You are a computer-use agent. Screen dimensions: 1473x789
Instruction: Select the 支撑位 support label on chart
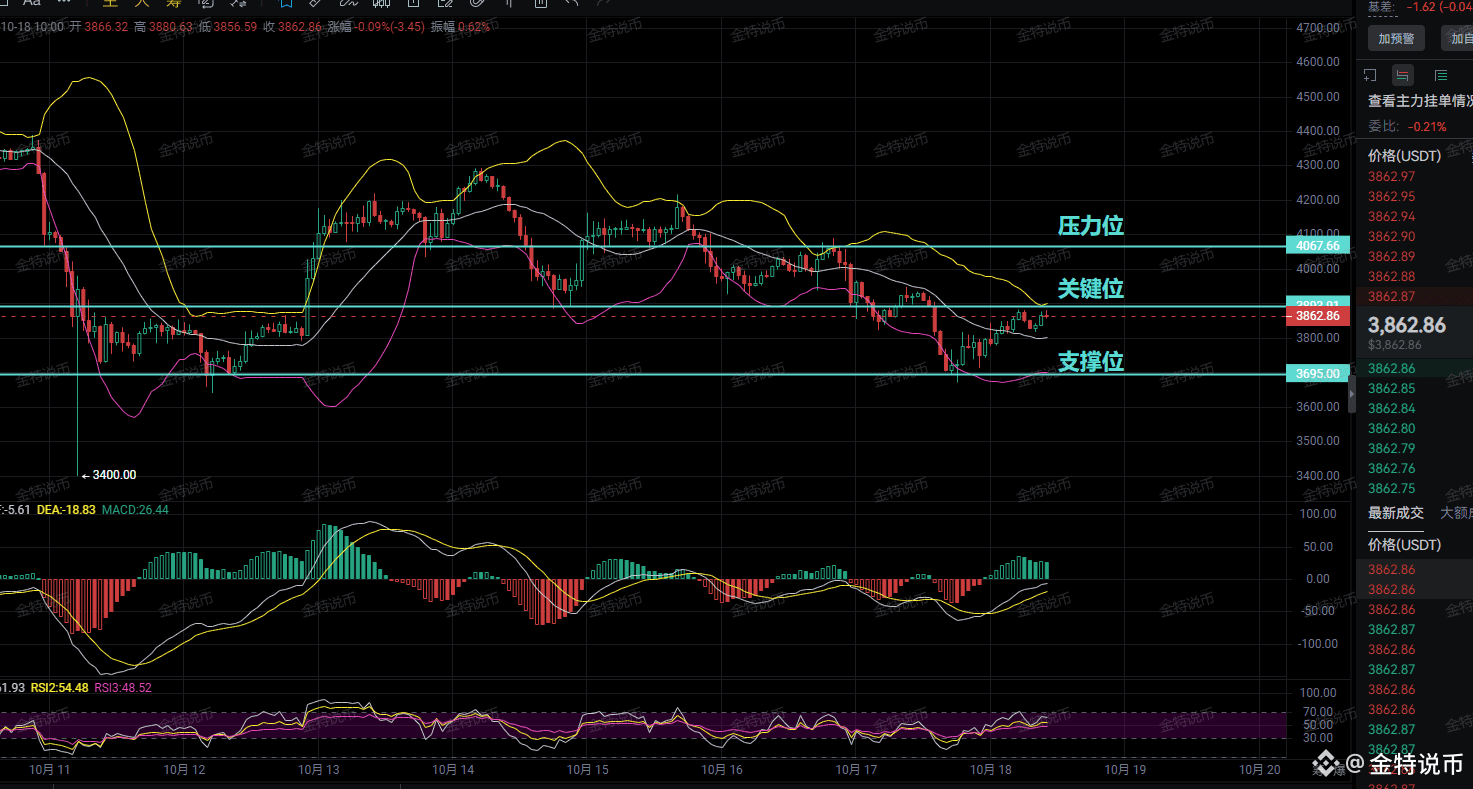1091,361
